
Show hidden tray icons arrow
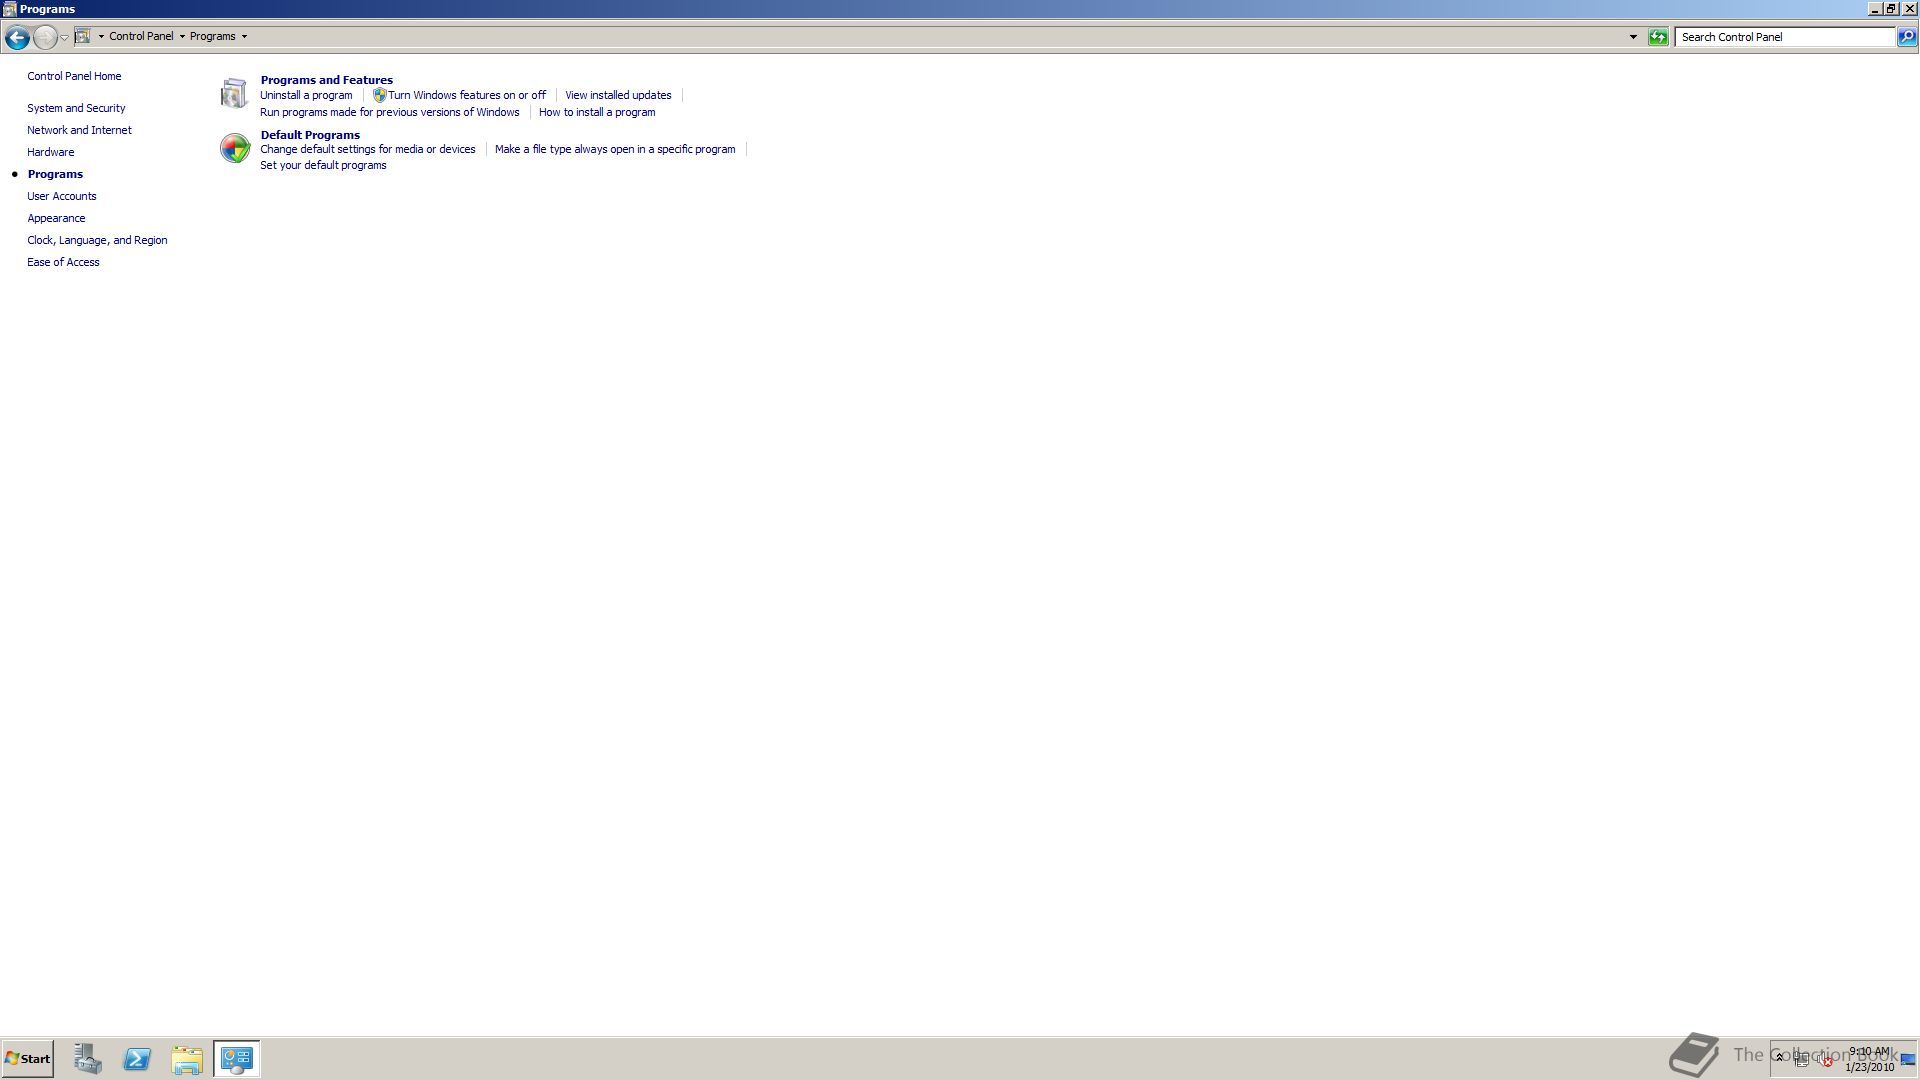click(1780, 1058)
